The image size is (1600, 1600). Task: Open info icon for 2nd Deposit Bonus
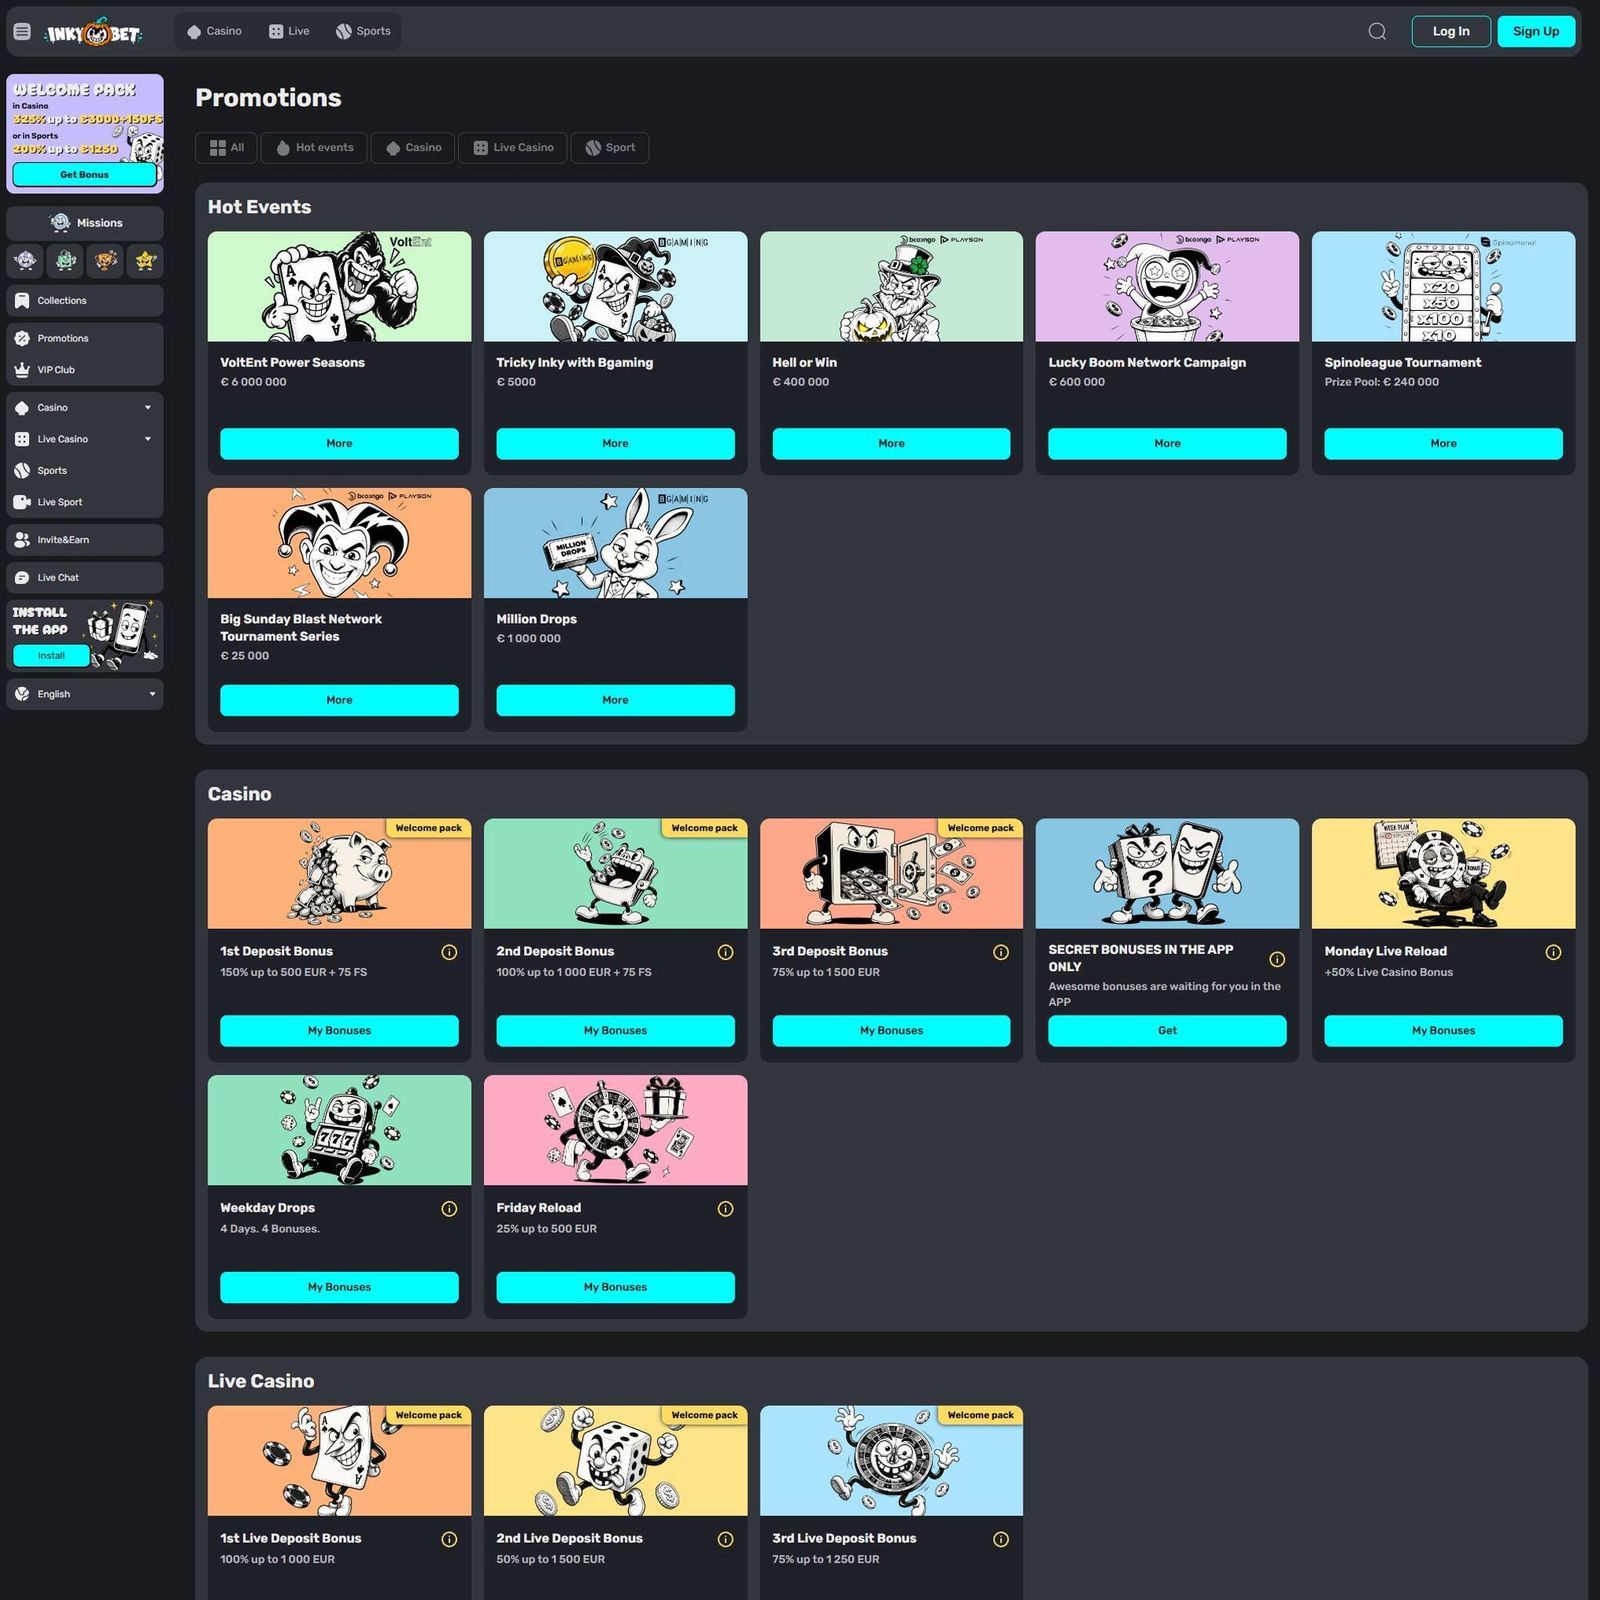tap(725, 952)
